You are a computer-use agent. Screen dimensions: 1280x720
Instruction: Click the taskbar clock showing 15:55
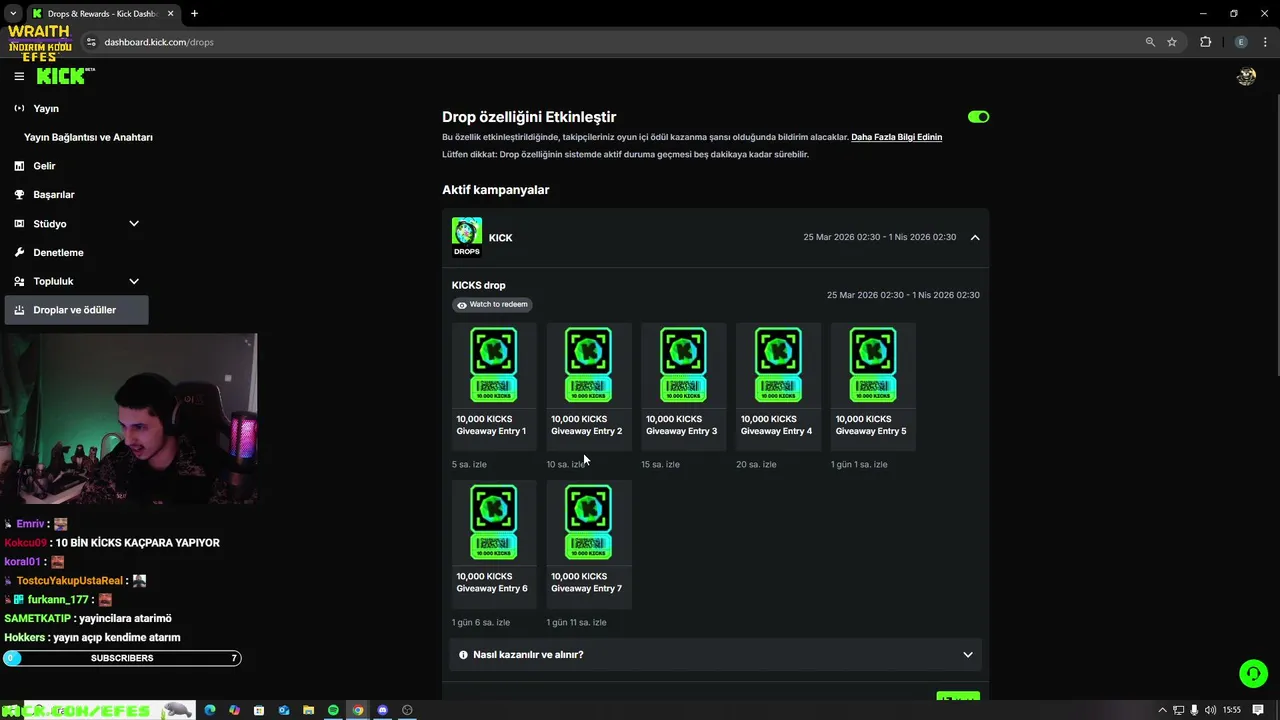[1231, 710]
